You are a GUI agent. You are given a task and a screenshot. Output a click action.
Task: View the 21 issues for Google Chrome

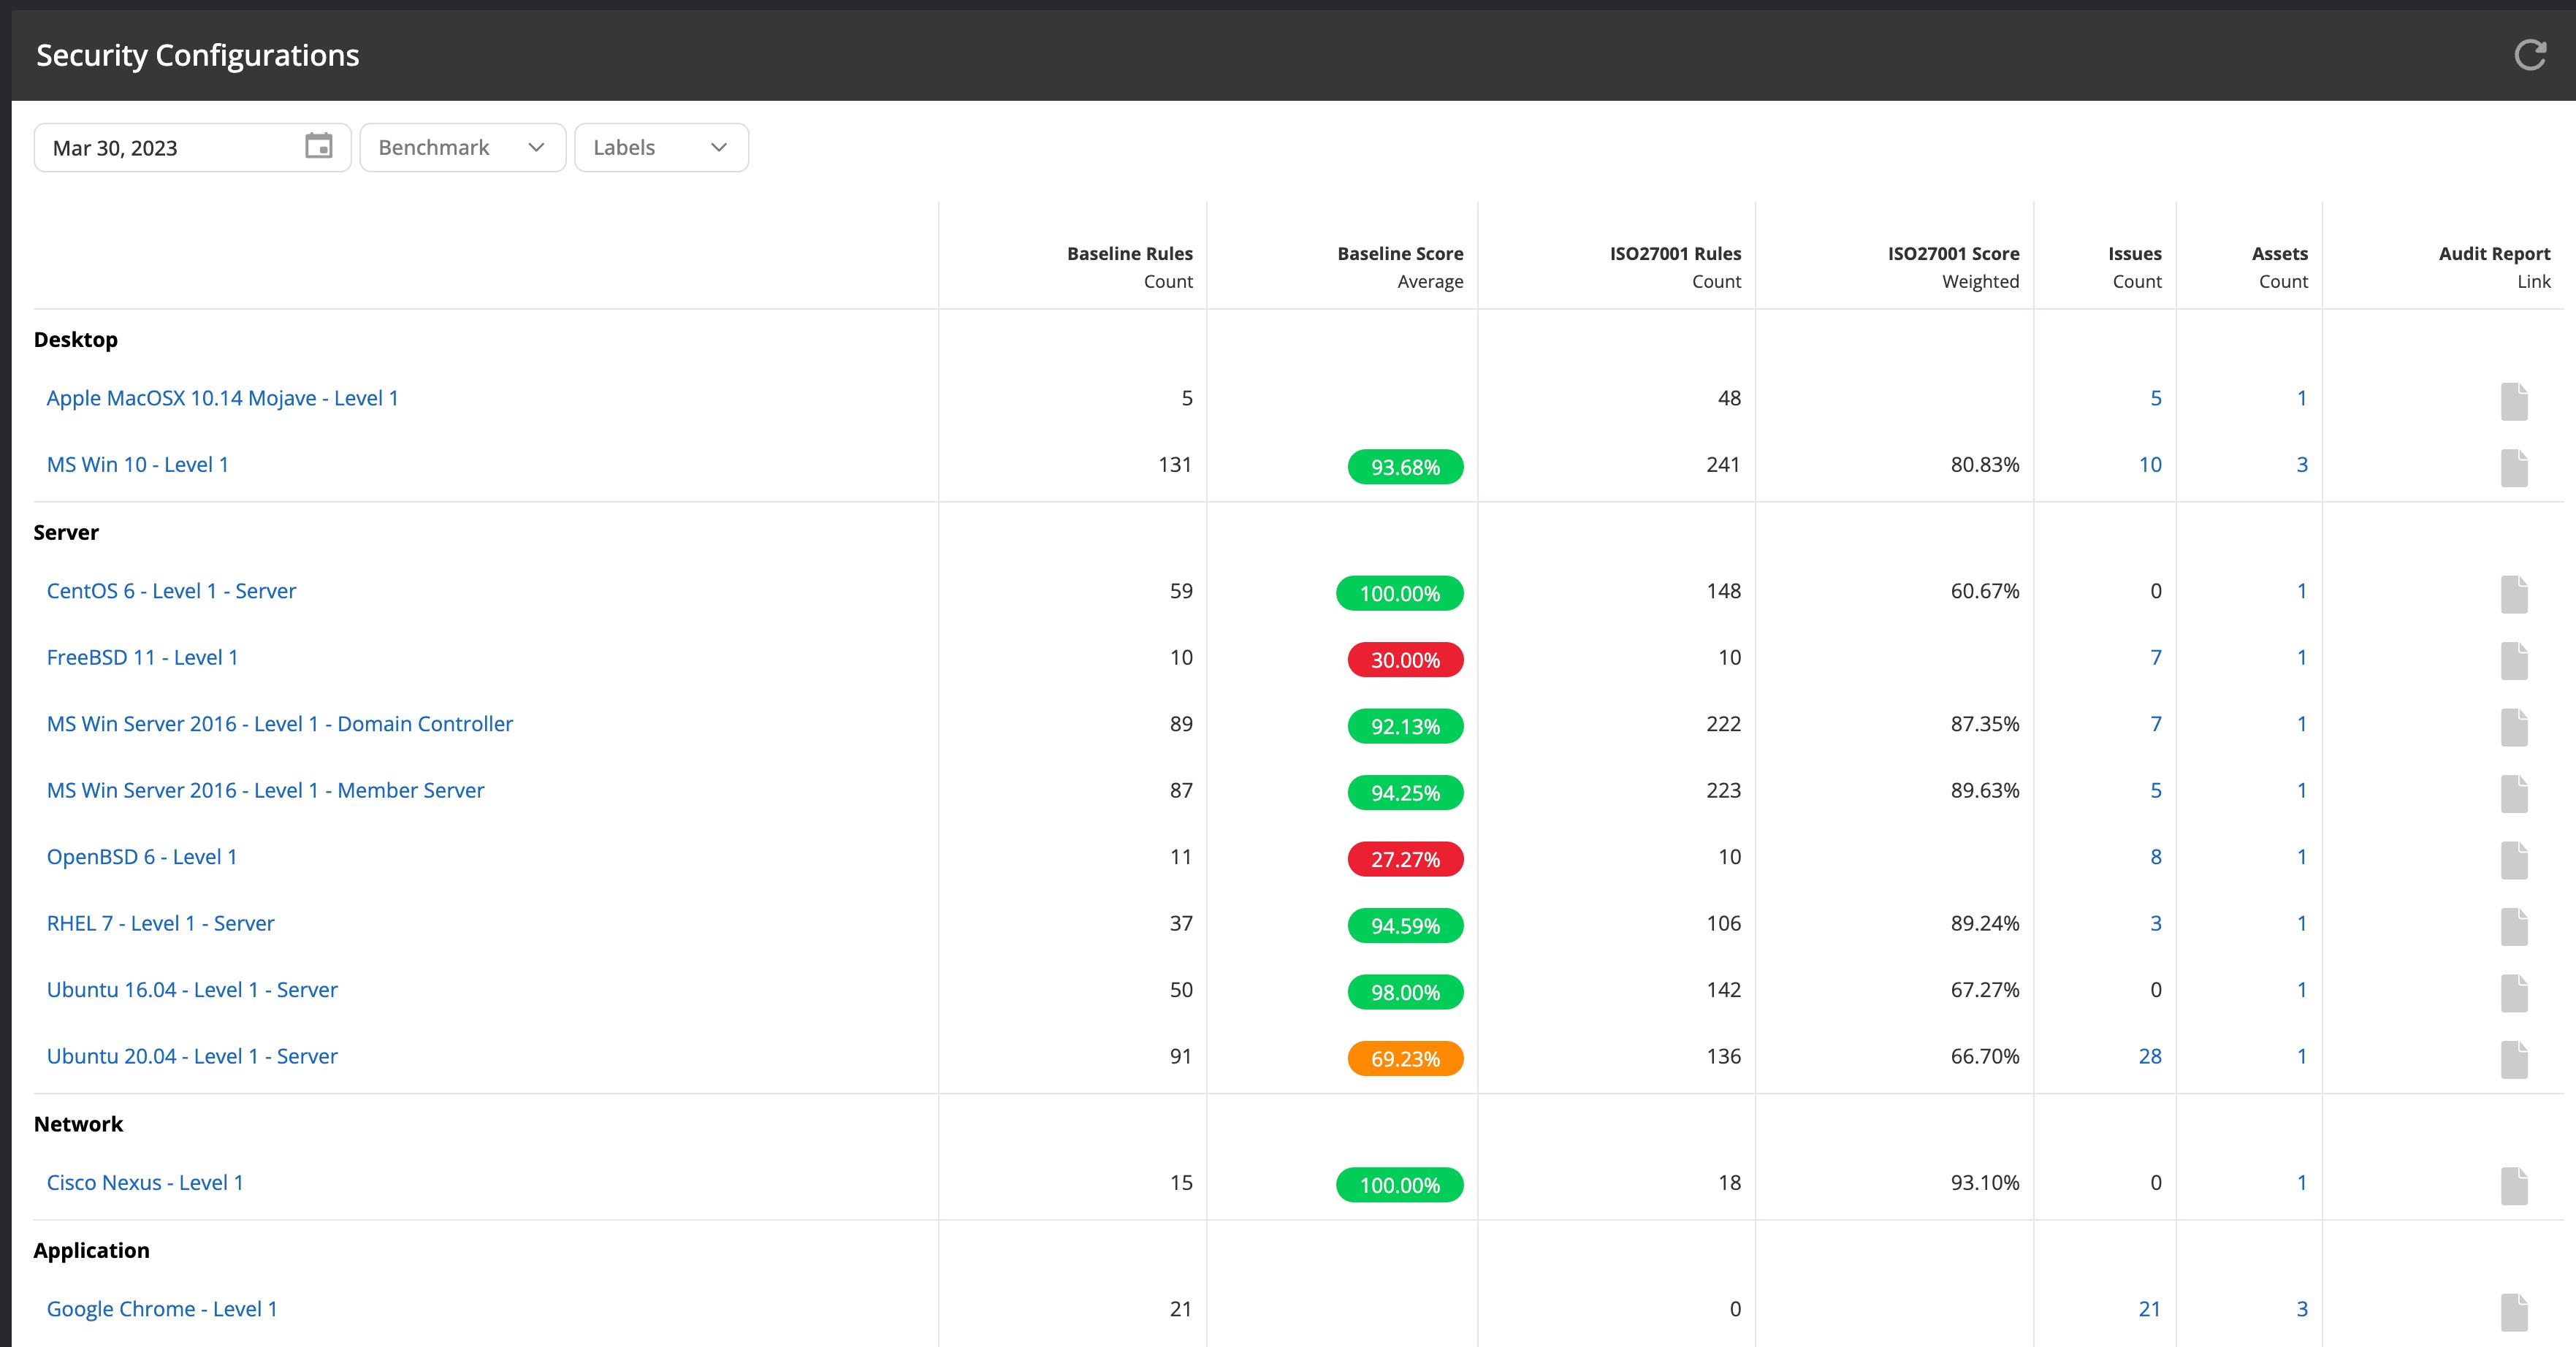click(x=2149, y=1308)
